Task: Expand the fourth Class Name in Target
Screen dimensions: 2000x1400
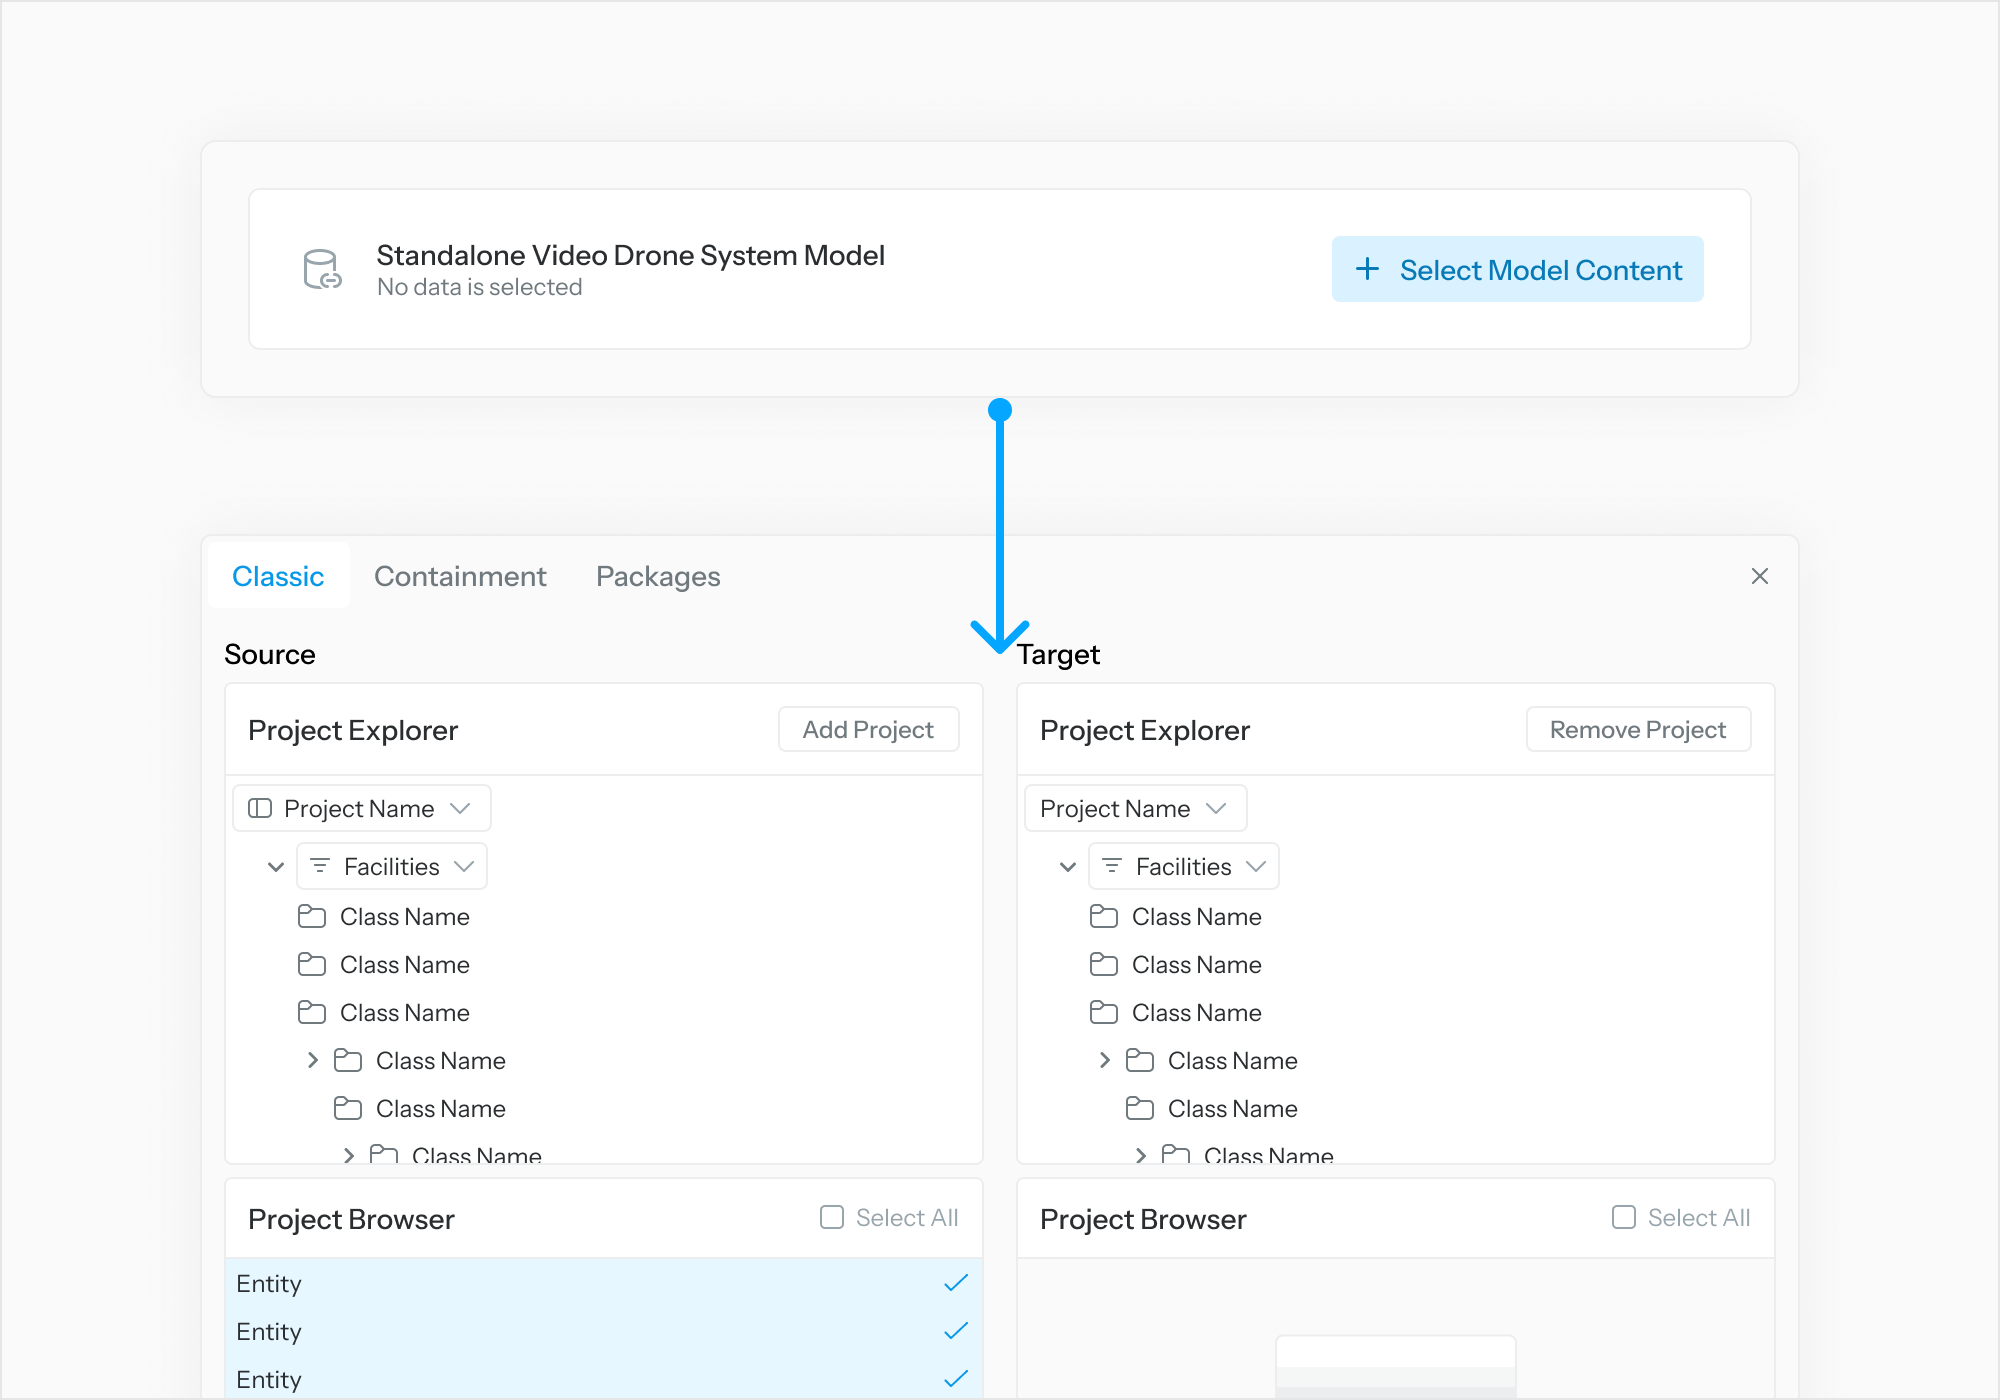Action: point(1104,1060)
